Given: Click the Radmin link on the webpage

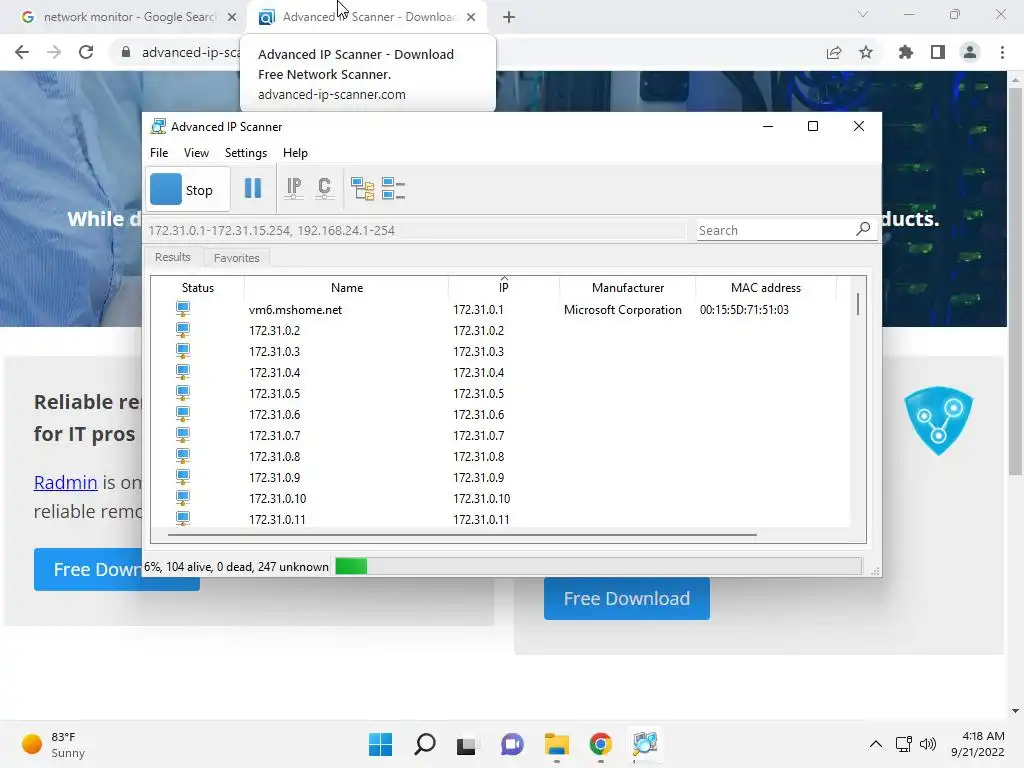Looking at the screenshot, I should [x=65, y=482].
